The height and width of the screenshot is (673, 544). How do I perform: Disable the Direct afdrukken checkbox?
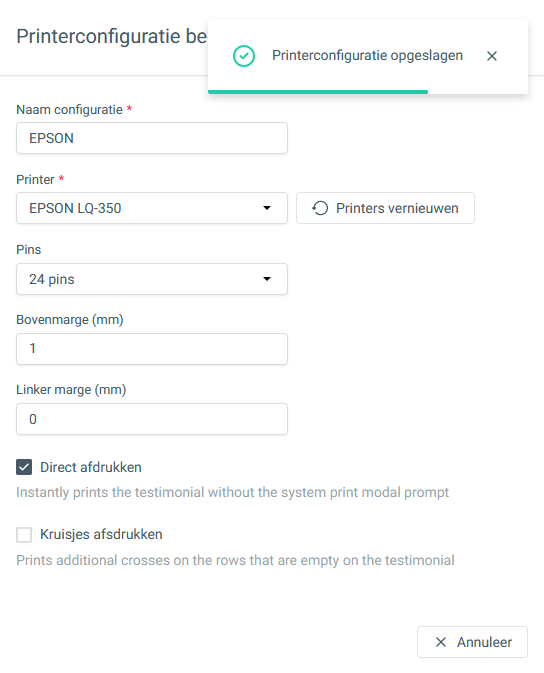pyautogui.click(x=24, y=467)
